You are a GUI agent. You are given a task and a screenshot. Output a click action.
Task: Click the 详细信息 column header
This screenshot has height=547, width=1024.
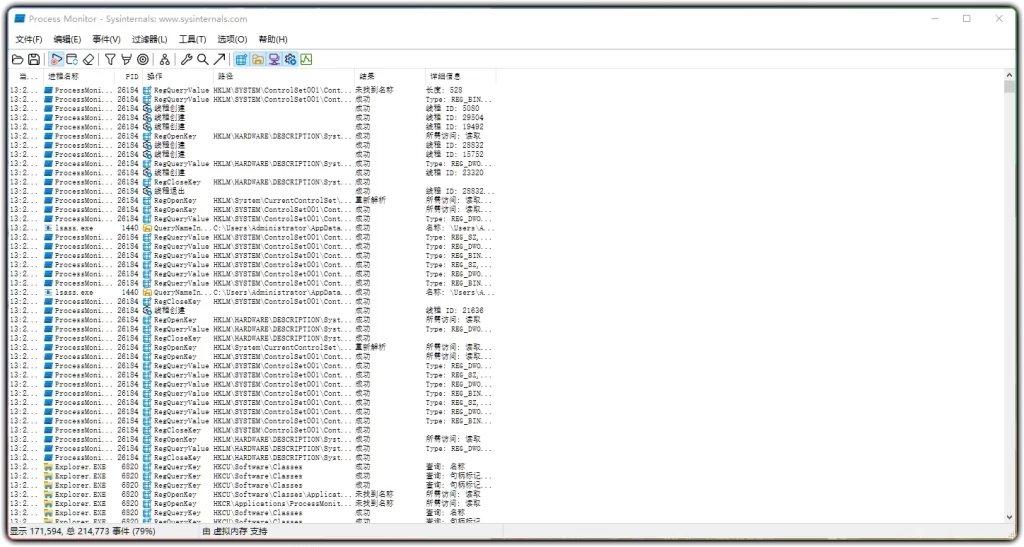point(460,76)
